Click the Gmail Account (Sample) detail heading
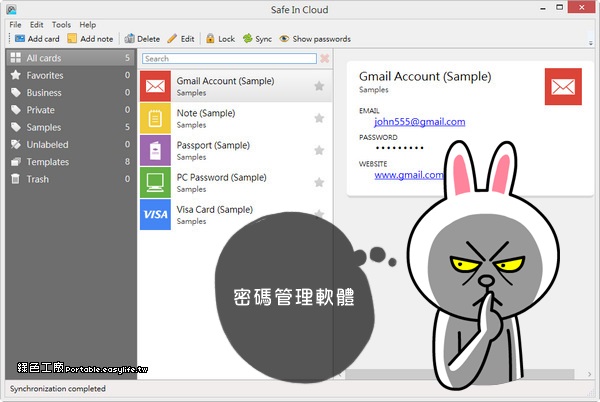600x402 pixels. (x=425, y=76)
